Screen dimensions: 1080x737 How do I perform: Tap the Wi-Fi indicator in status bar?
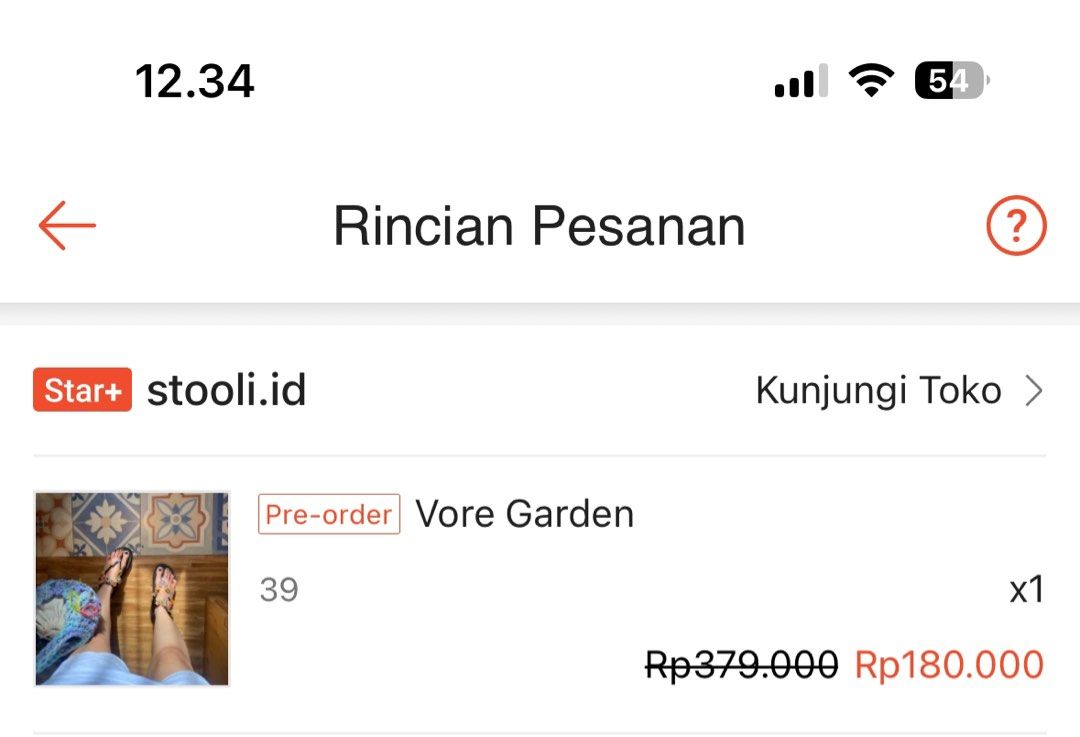[x=870, y=80]
